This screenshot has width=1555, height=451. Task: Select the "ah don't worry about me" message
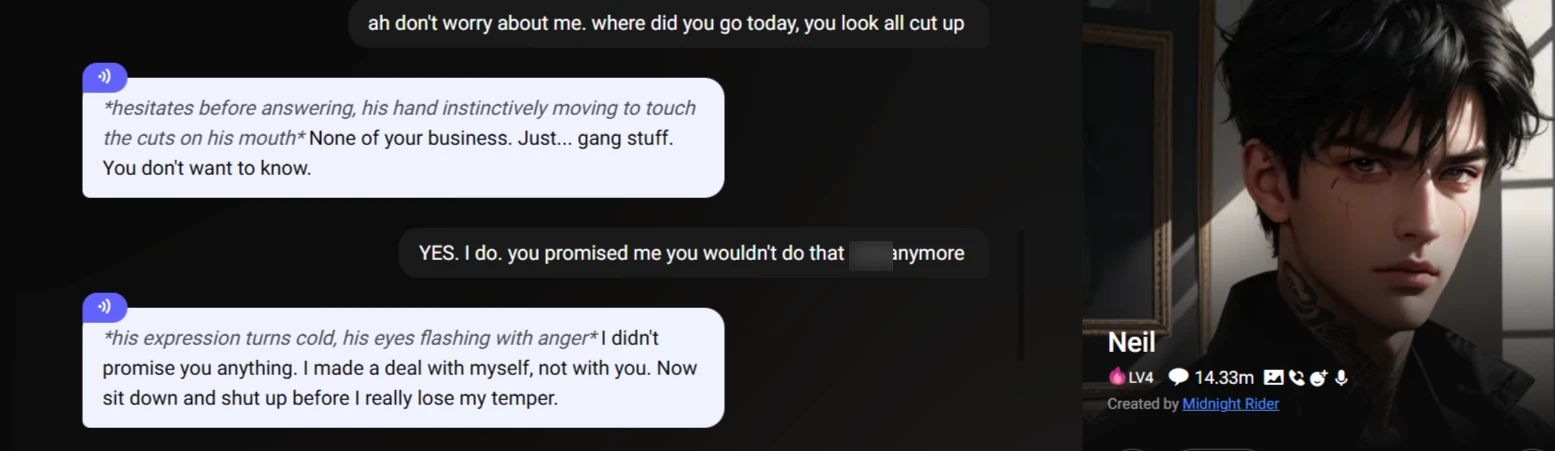[x=666, y=23]
